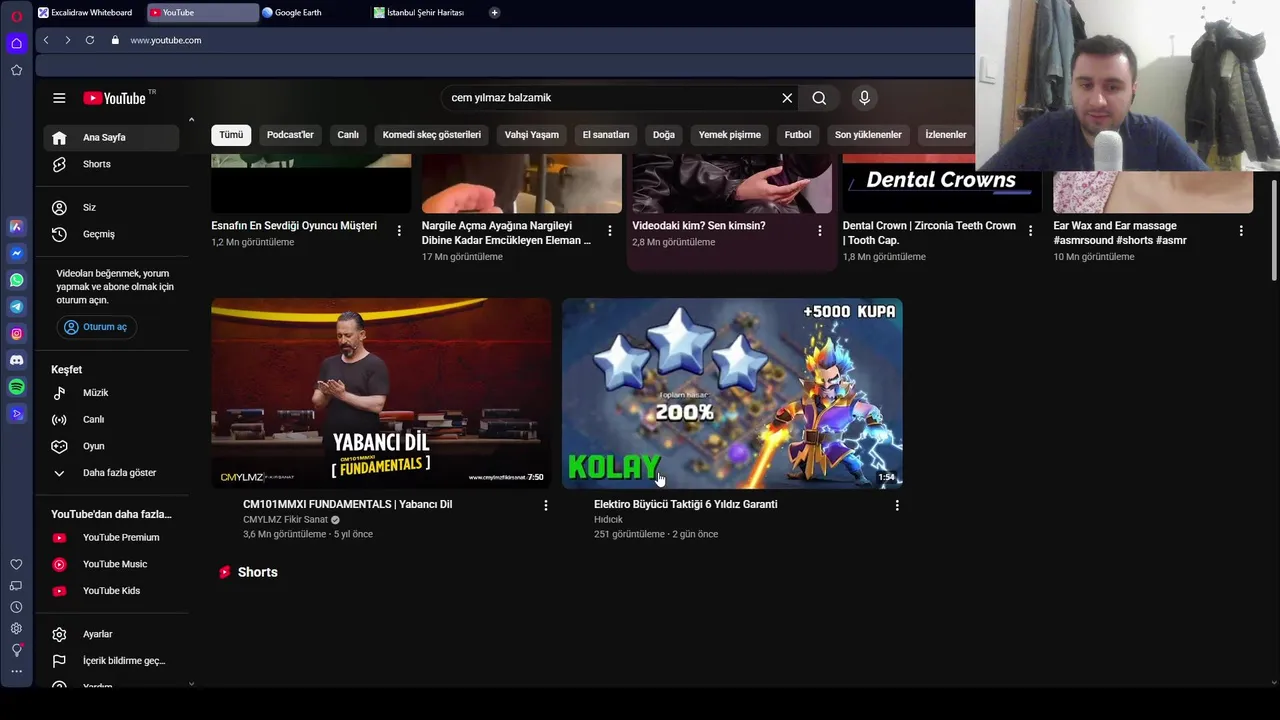The height and width of the screenshot is (720, 1280).
Task: Open the YouTube hamburger guide menu
Action: [x=59, y=98]
